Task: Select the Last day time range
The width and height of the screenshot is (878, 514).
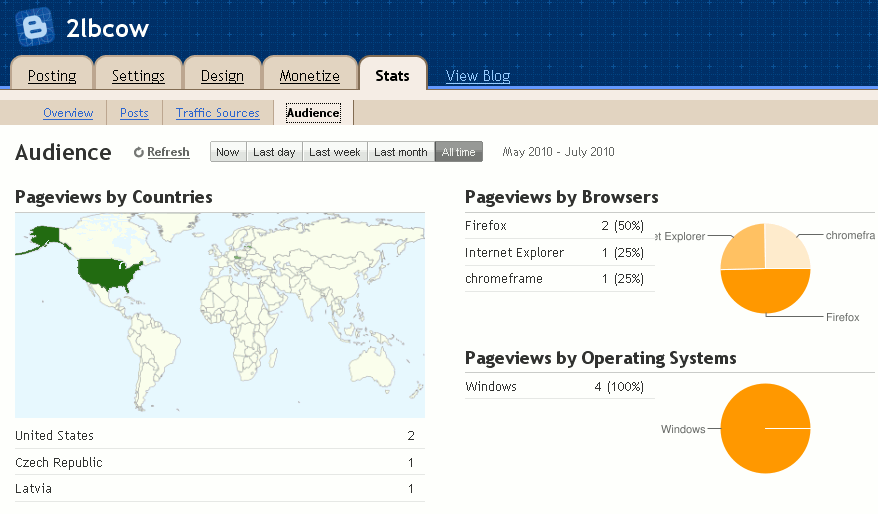Action: click(x=273, y=152)
